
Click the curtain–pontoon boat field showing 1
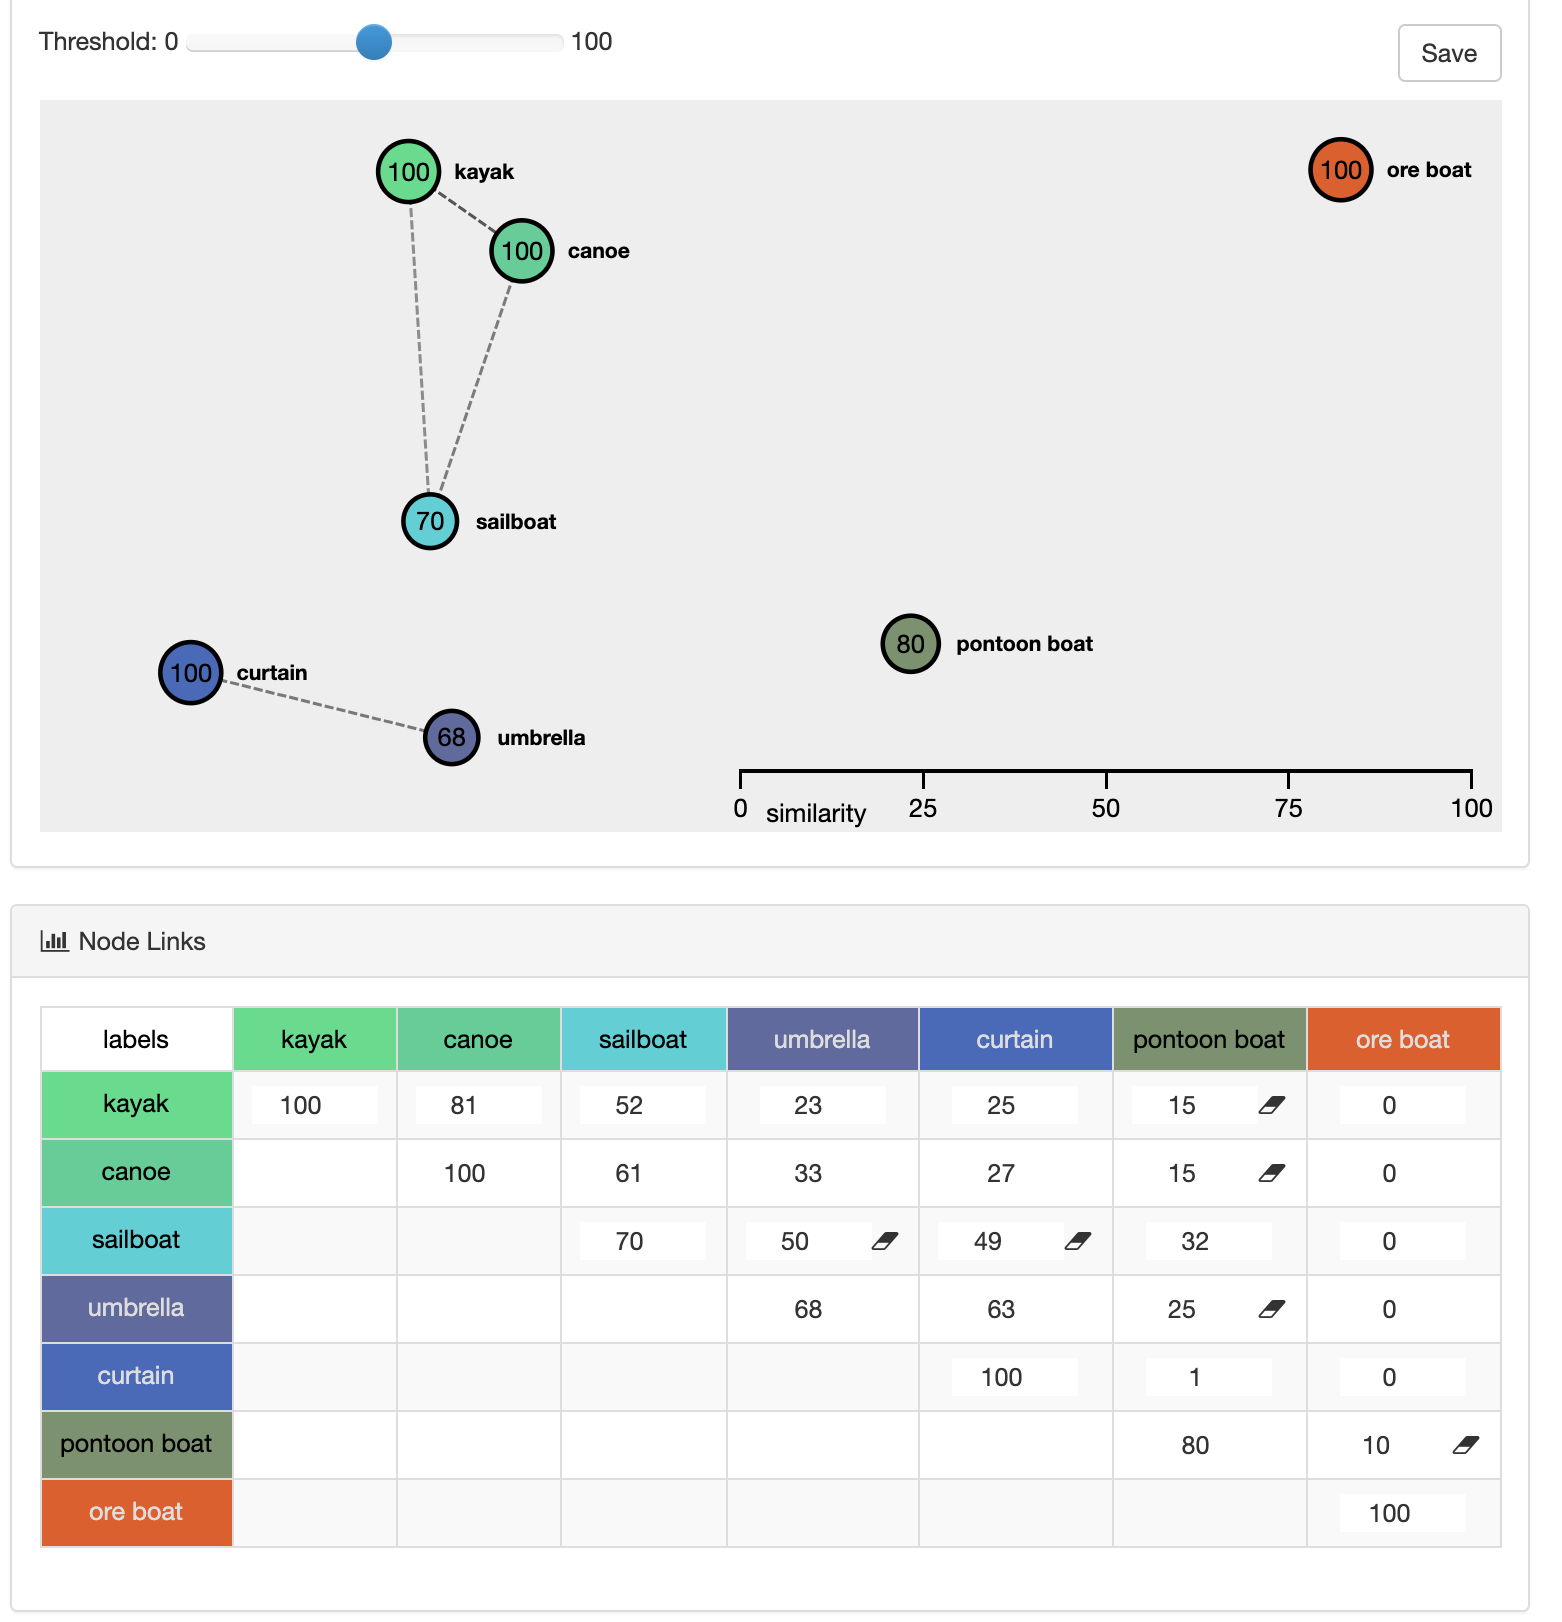[x=1209, y=1377]
